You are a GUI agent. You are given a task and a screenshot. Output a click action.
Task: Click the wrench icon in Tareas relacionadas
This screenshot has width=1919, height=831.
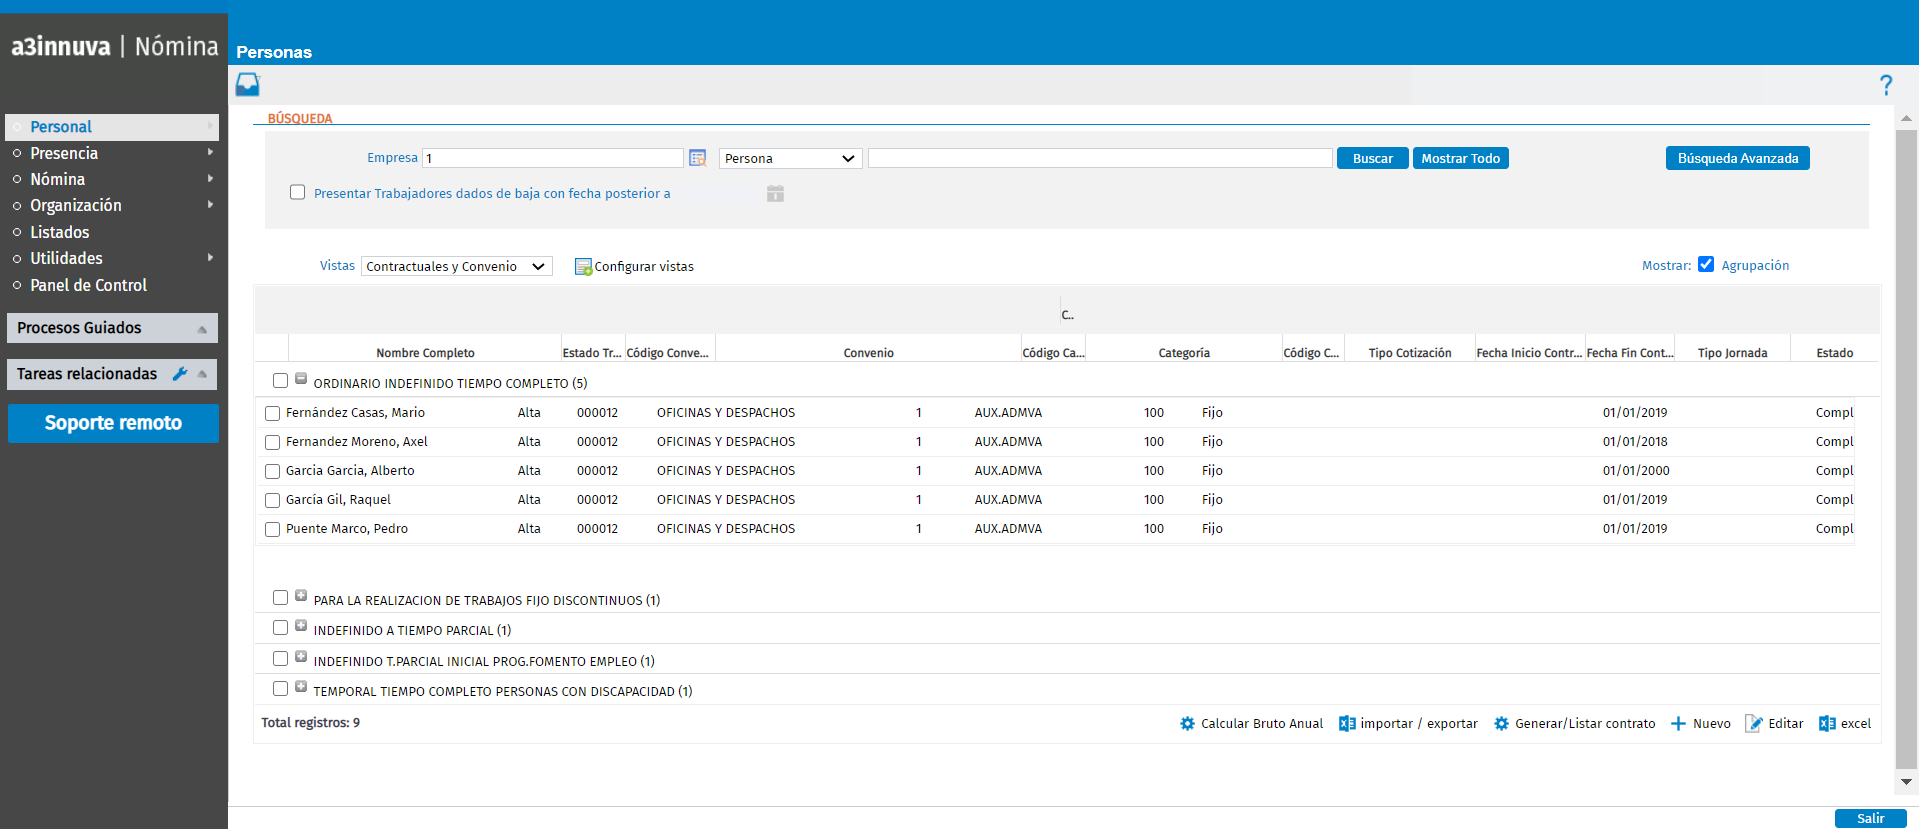click(x=180, y=374)
